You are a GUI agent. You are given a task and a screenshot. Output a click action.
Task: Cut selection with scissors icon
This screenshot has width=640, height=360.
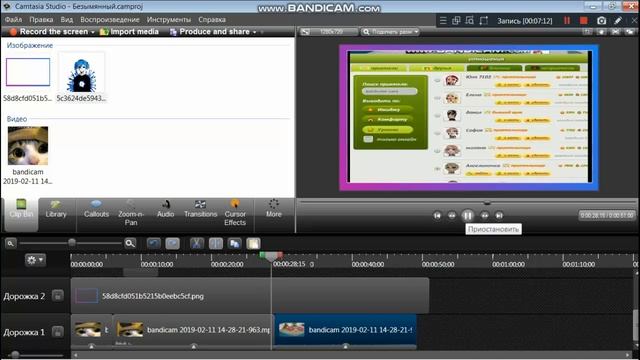tap(197, 244)
